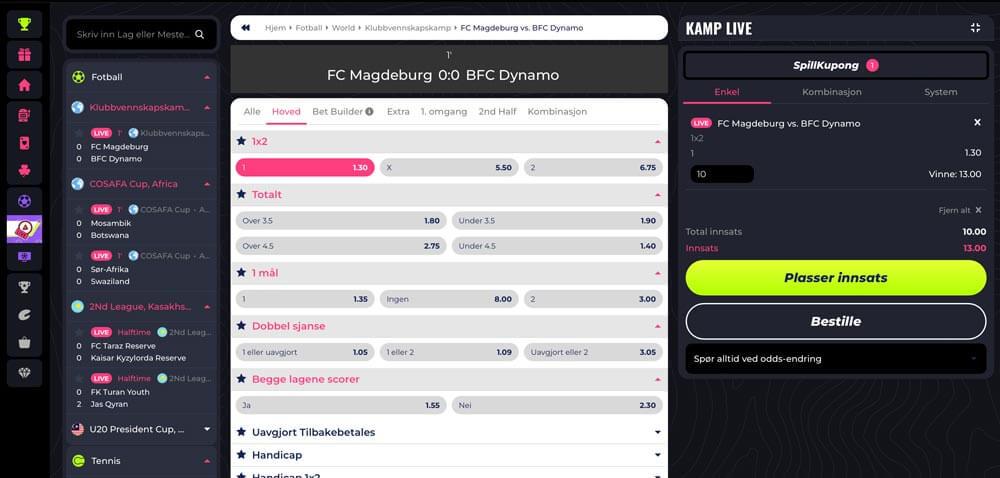The width and height of the screenshot is (1000, 478).
Task: Pick the away win odds 6.75
Action: (593, 168)
